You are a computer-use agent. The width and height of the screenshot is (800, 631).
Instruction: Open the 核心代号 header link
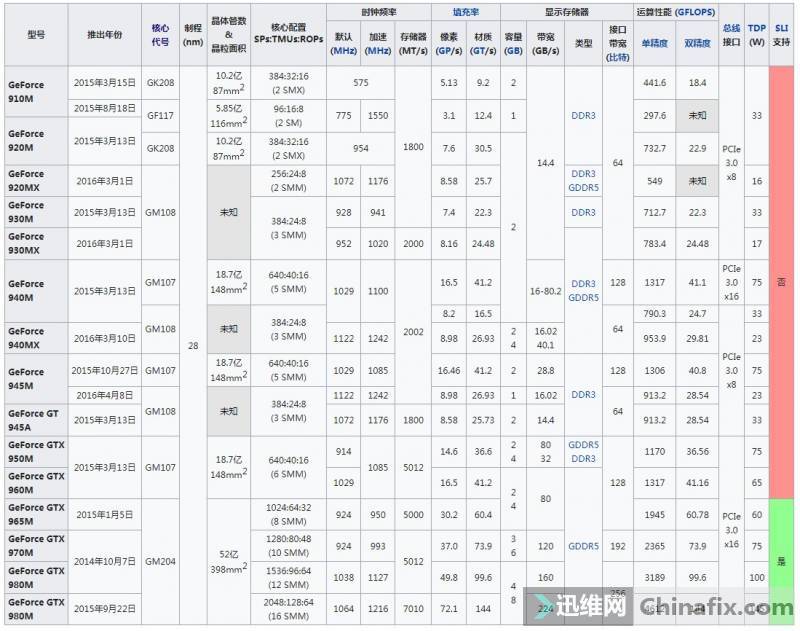(160, 35)
